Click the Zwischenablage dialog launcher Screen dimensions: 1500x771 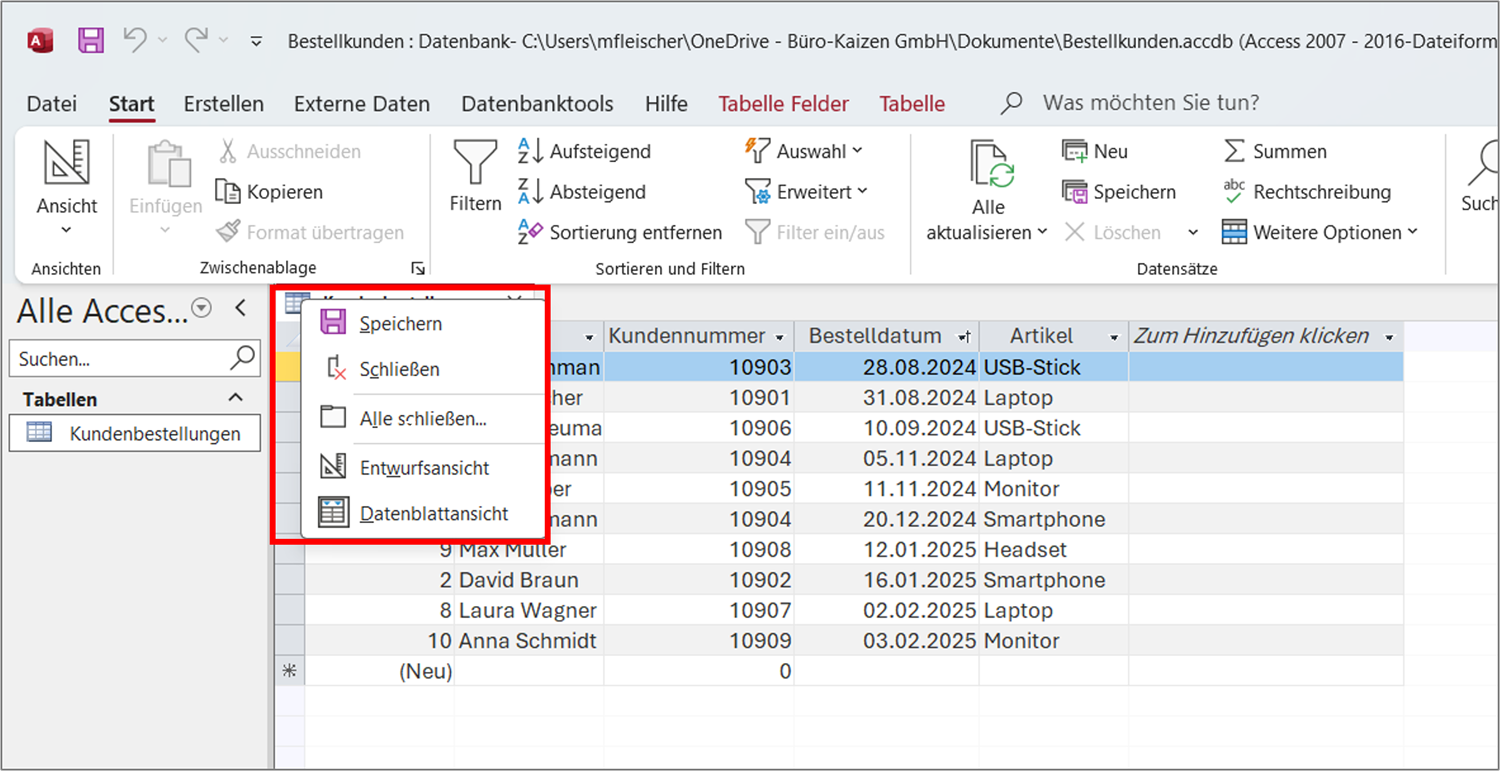[x=419, y=267]
